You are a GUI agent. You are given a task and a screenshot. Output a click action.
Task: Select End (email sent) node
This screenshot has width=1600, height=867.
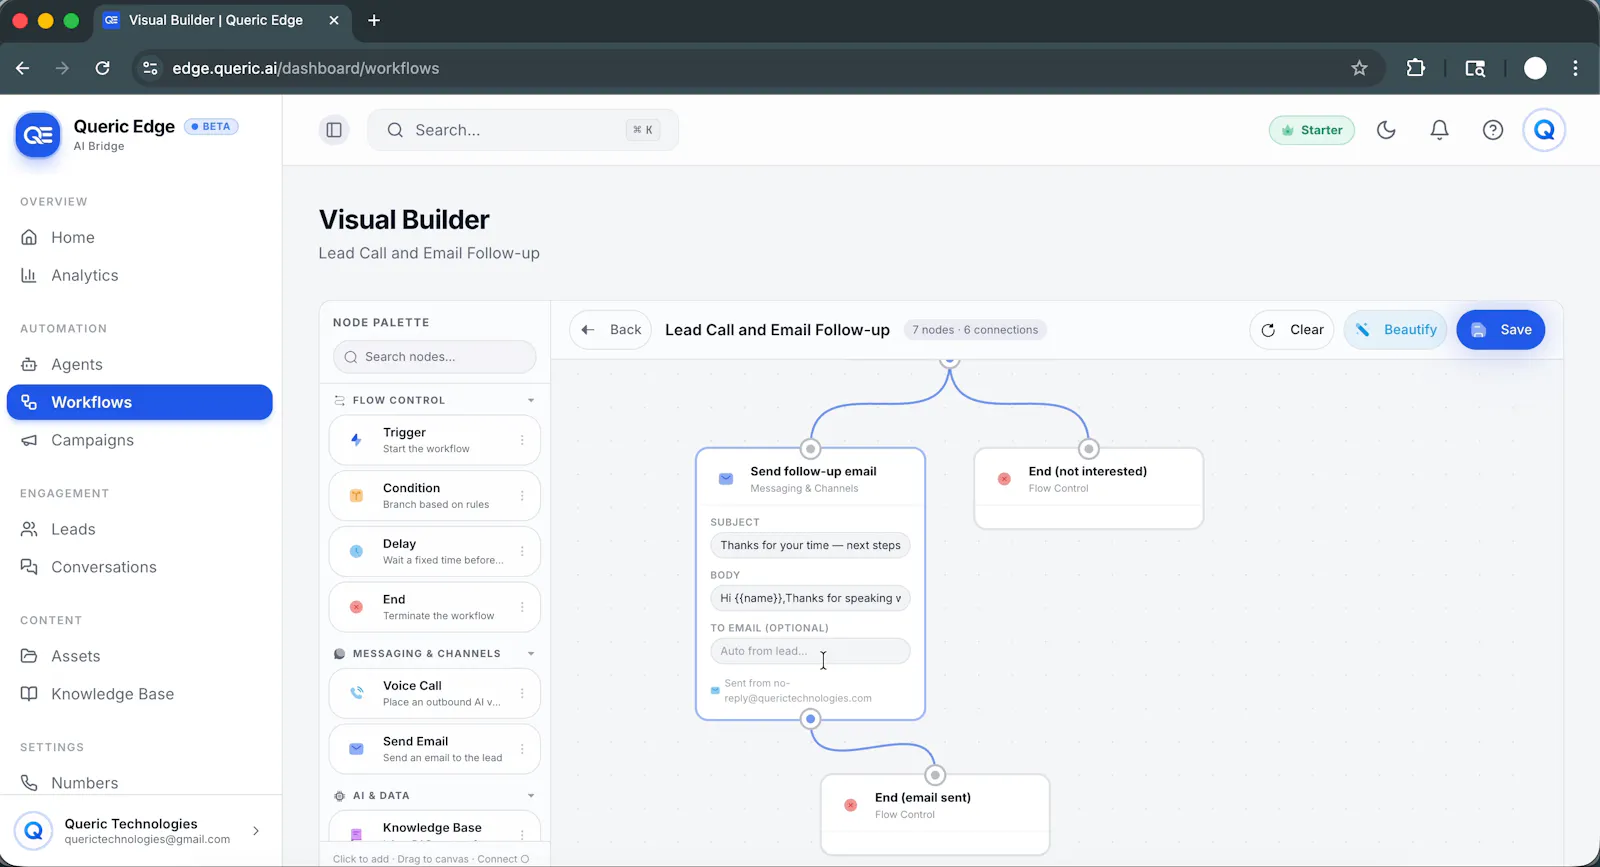(x=935, y=814)
